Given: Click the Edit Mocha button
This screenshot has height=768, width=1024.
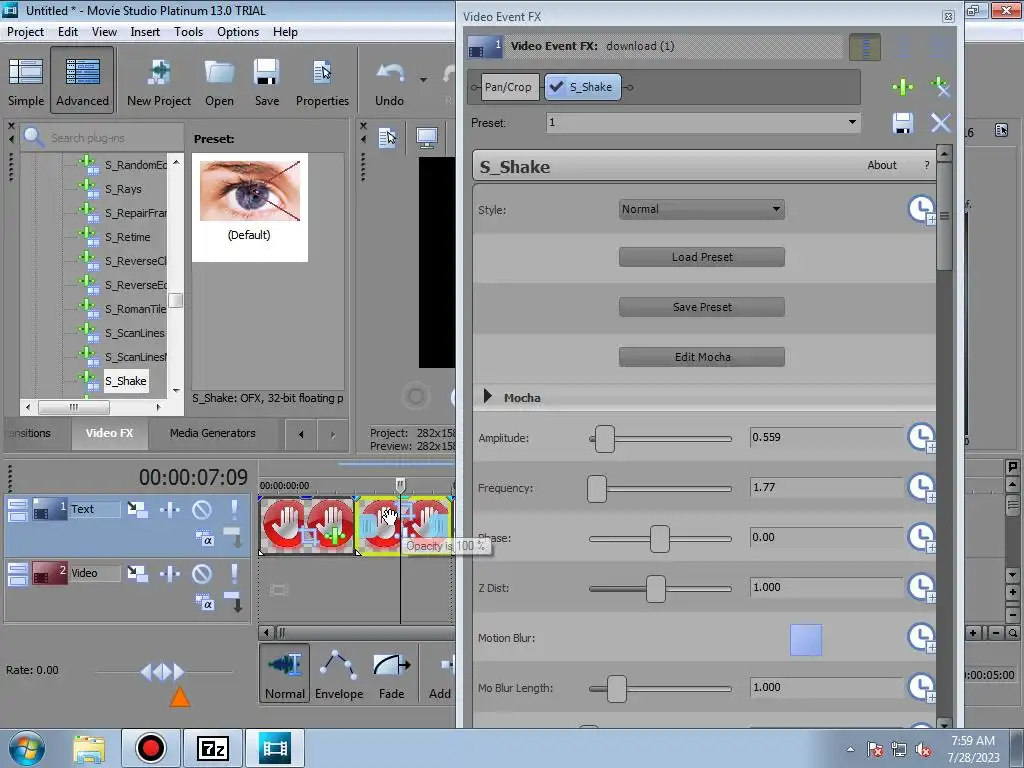Looking at the screenshot, I should [701, 357].
